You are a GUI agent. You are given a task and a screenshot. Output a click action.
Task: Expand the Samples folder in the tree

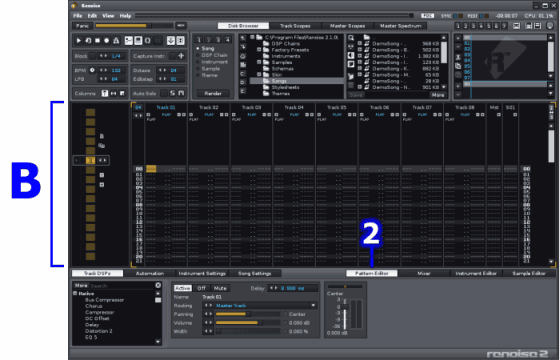point(259,62)
